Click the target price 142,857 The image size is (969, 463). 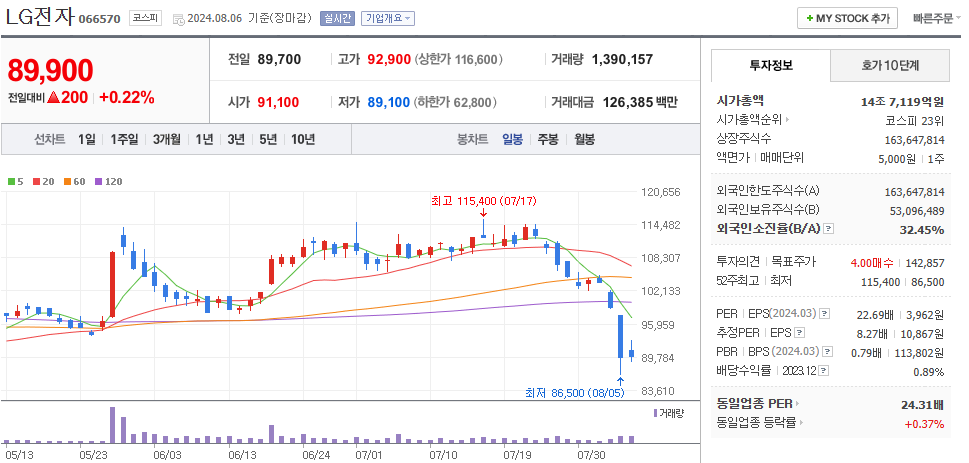pos(925,263)
